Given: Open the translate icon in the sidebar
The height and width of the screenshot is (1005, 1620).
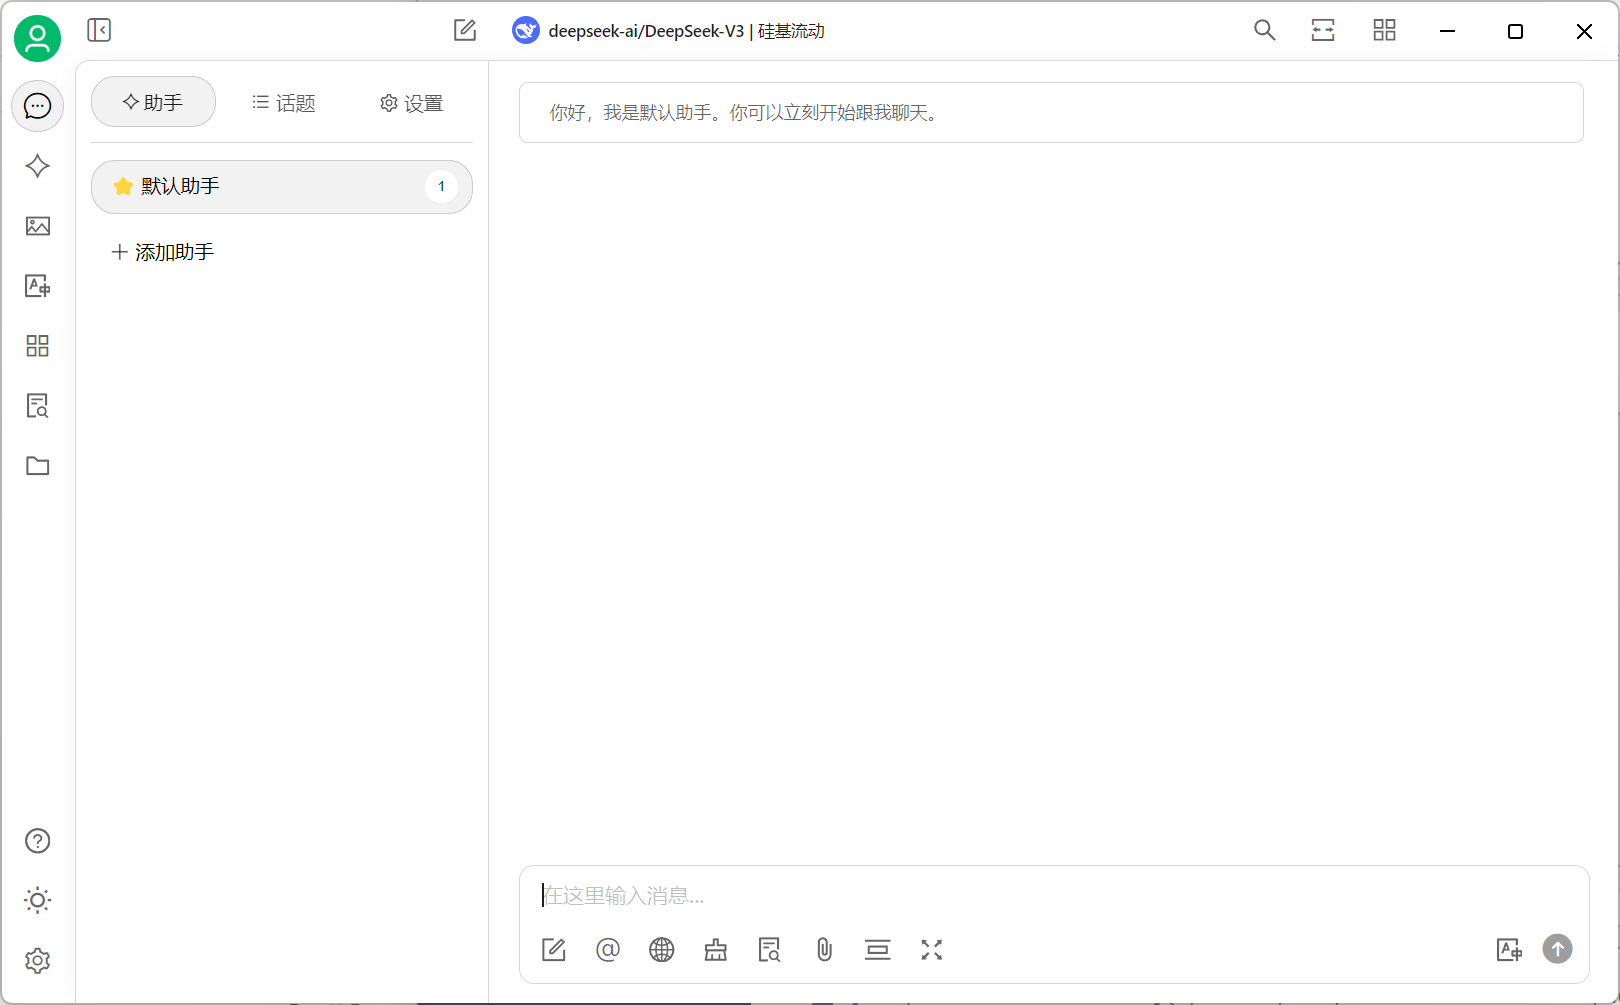Looking at the screenshot, I should (x=37, y=286).
